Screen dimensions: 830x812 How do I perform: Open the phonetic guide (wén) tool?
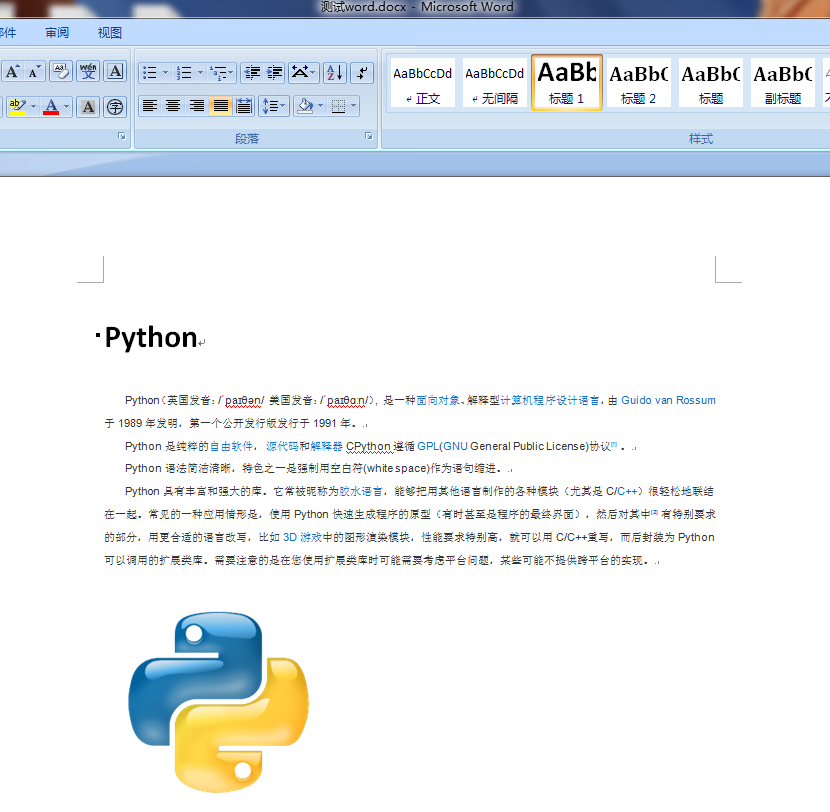pos(88,72)
